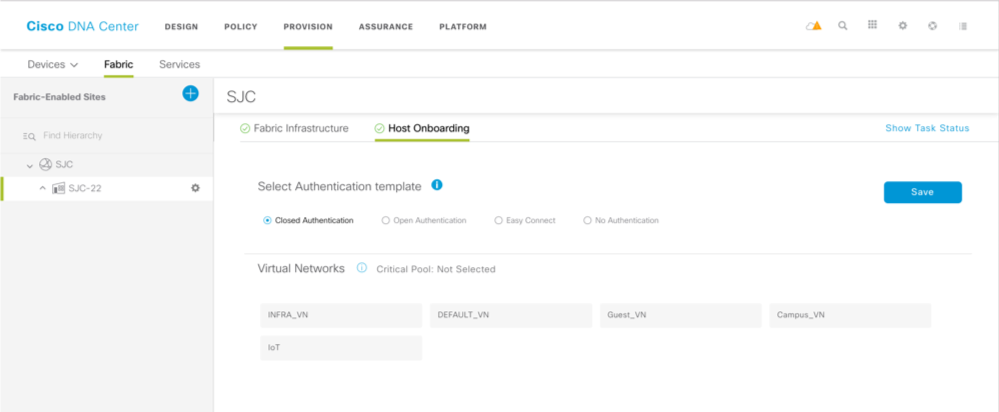The width and height of the screenshot is (999, 412).
Task: Open SJC-22 gear settings icon
Action: 196,188
